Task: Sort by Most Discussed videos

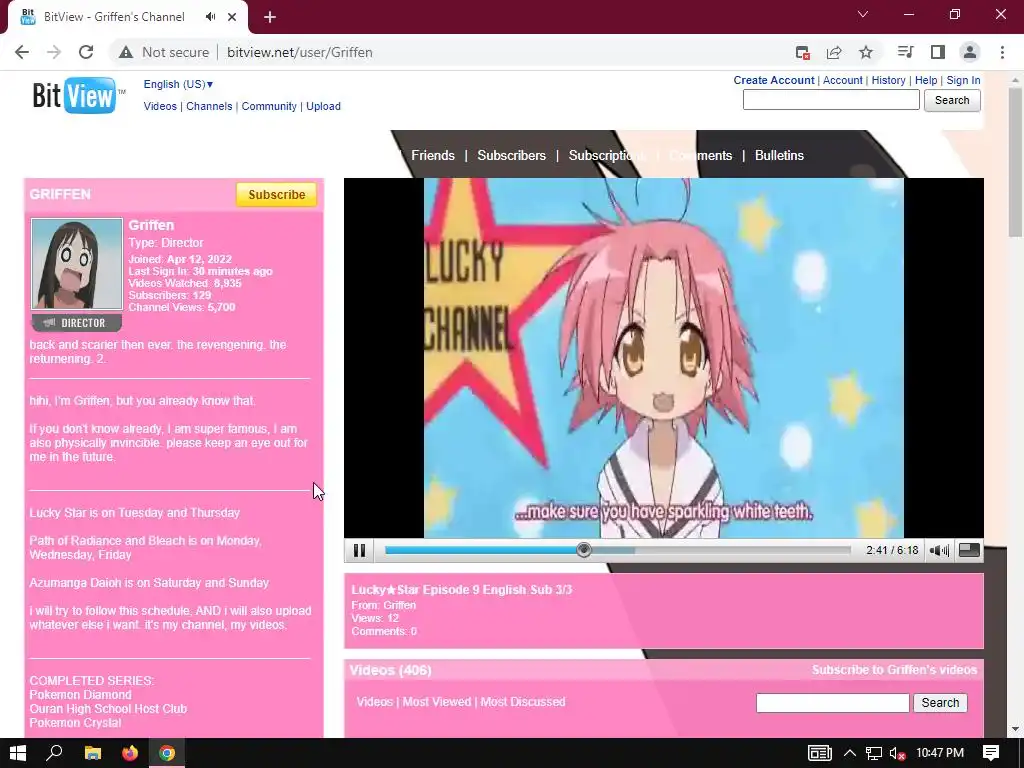Action: [x=522, y=702]
